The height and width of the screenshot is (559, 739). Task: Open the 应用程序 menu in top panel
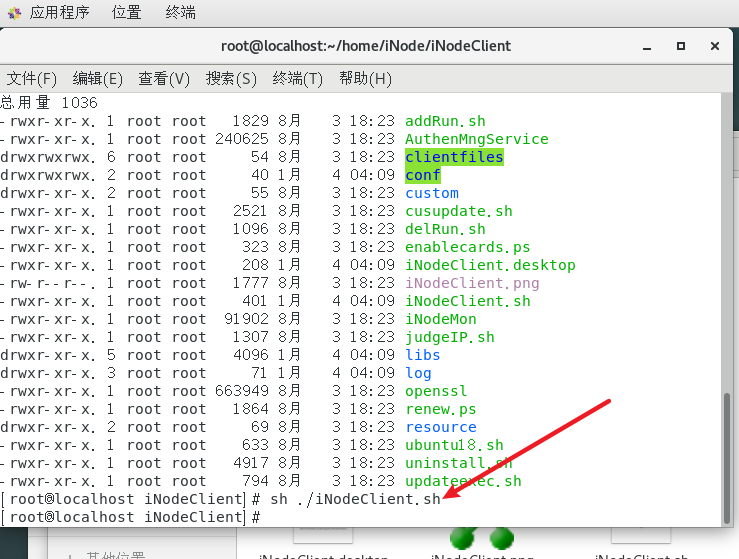59,12
